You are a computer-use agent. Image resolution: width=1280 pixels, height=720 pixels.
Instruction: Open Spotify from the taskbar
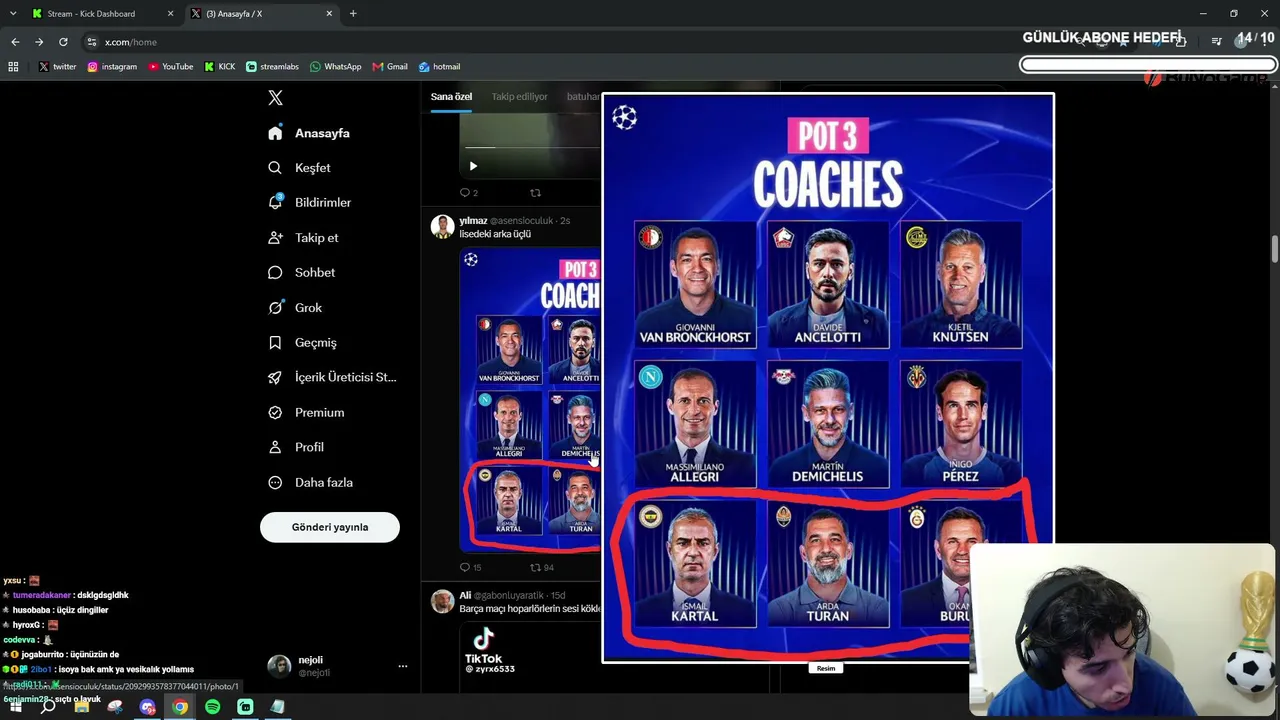click(213, 707)
